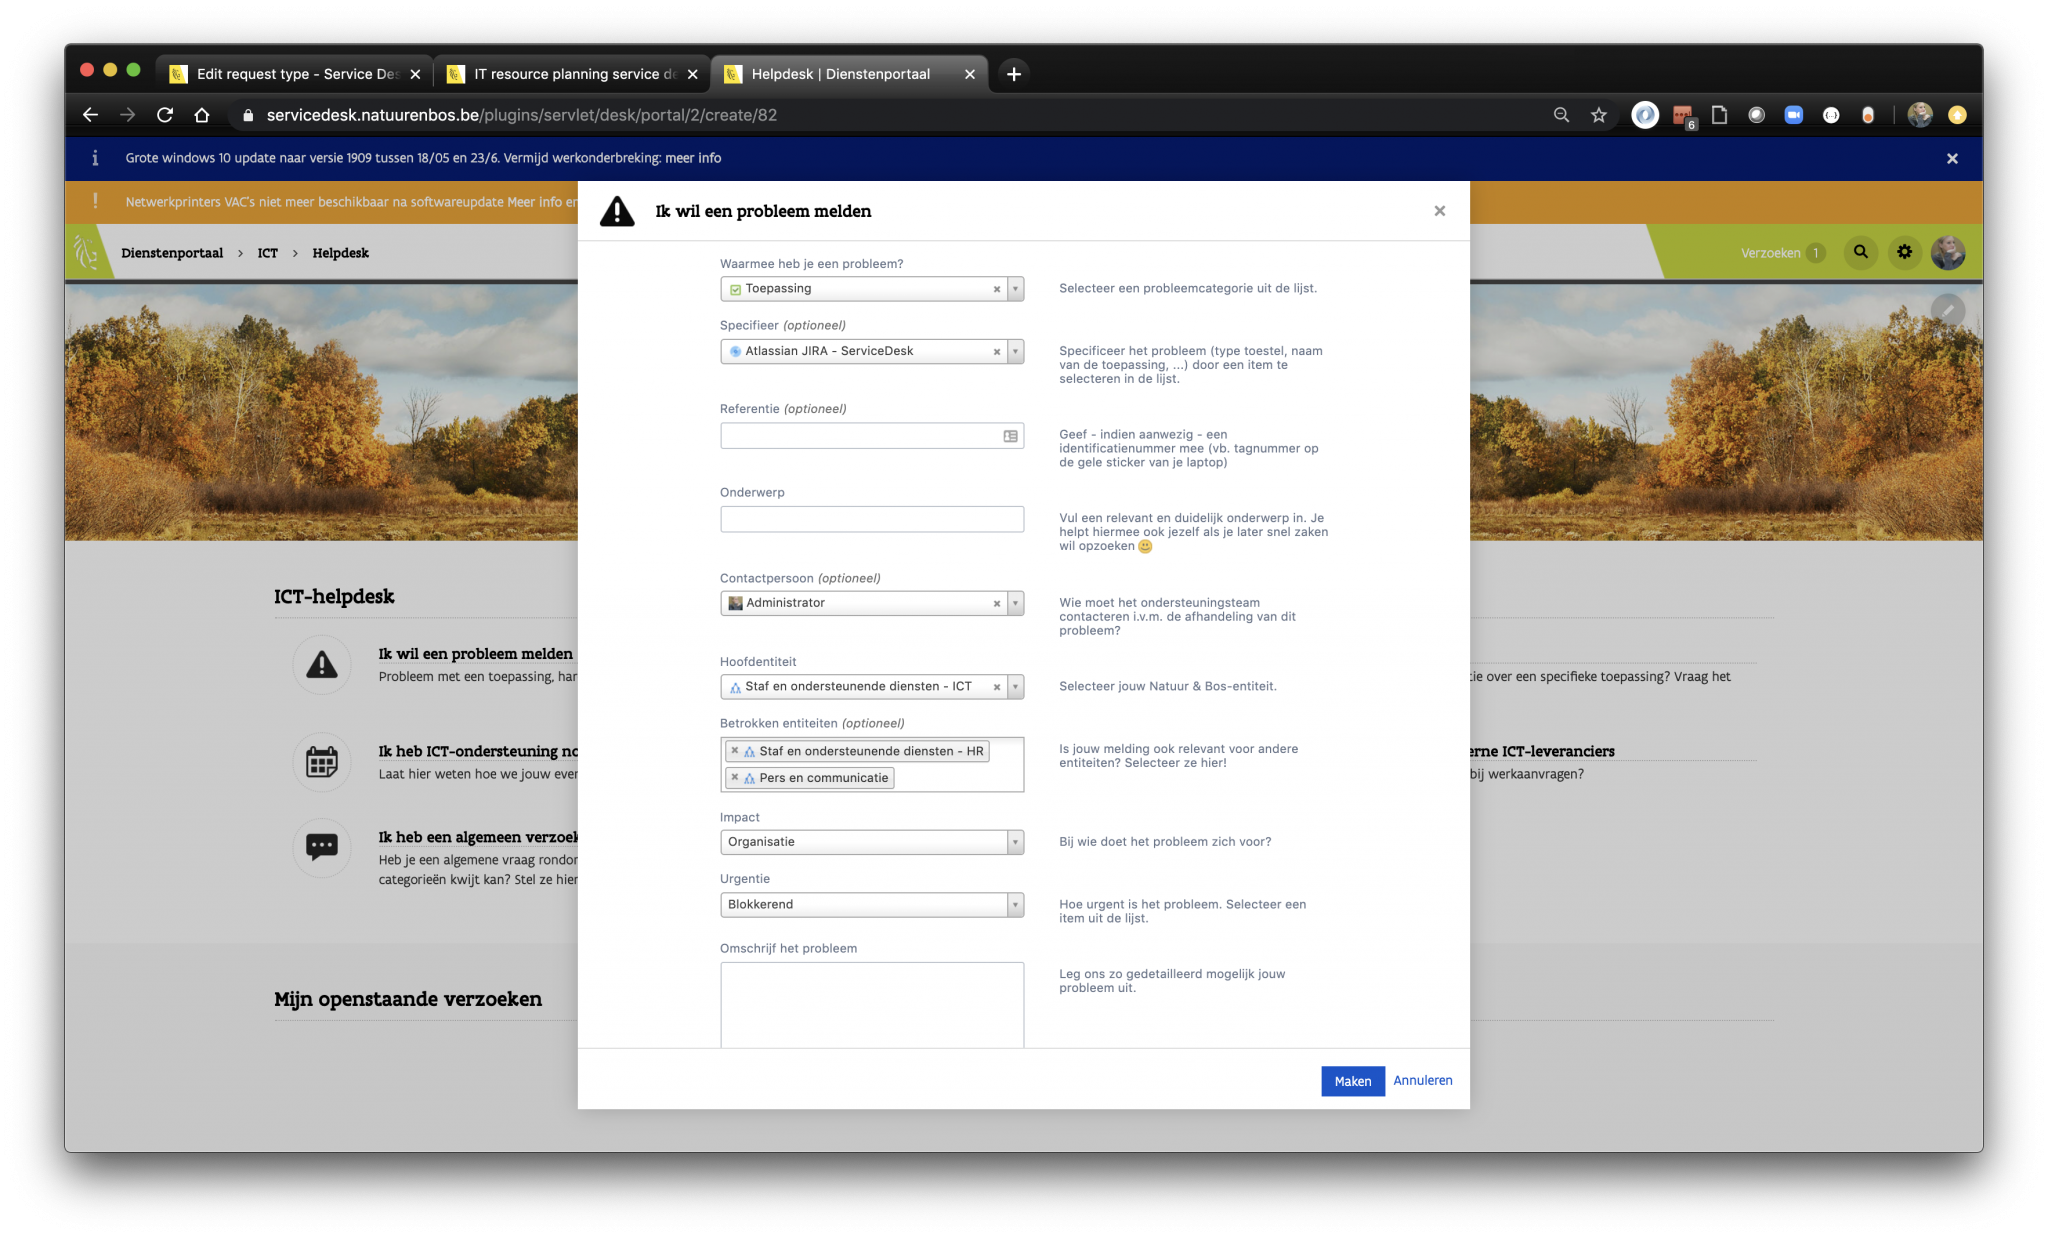
Task: Click the warning triangle icon beside 'Ik wil een probleem melden'
Action: 617,211
